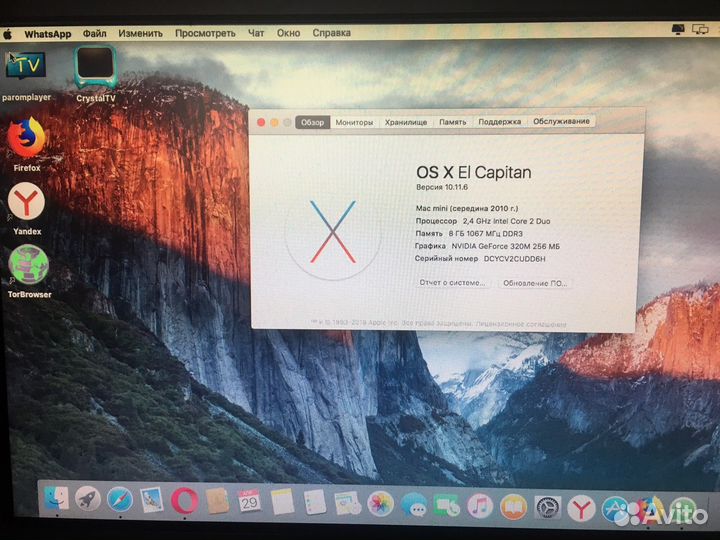This screenshot has width=720, height=540.
Task: Click the Версия 10.11.6 text
Action: (x=442, y=187)
